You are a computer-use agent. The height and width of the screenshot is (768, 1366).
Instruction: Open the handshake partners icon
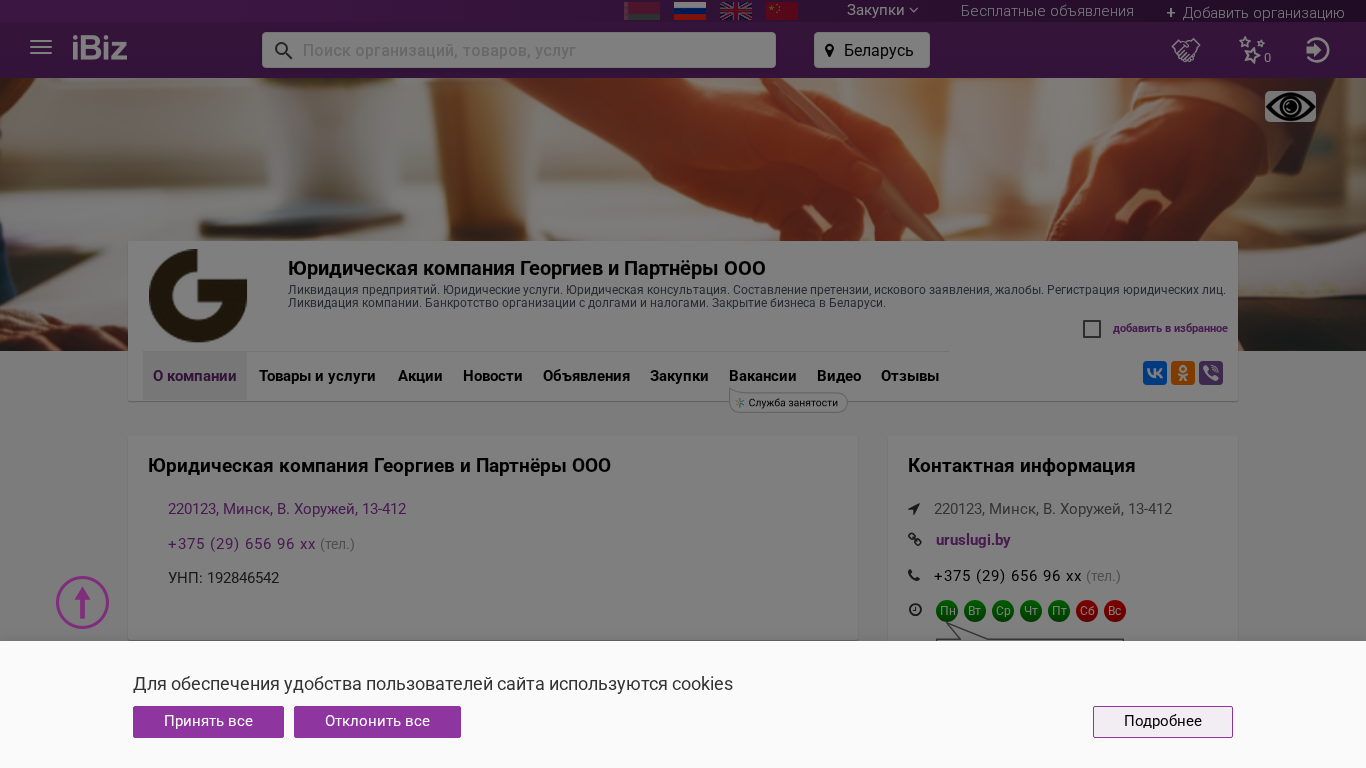tap(1186, 50)
